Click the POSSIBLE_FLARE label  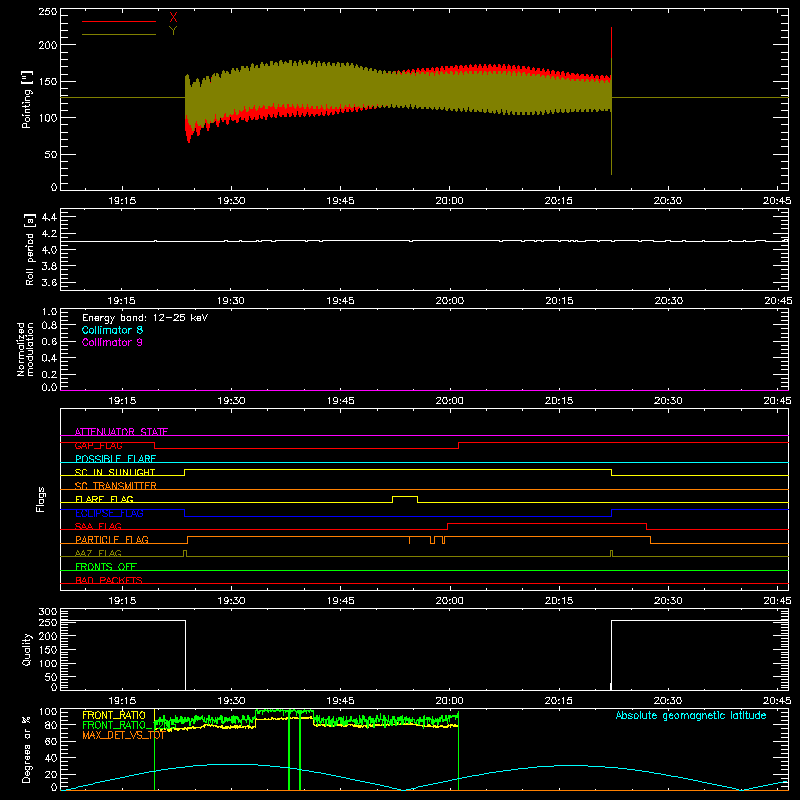[115, 459]
